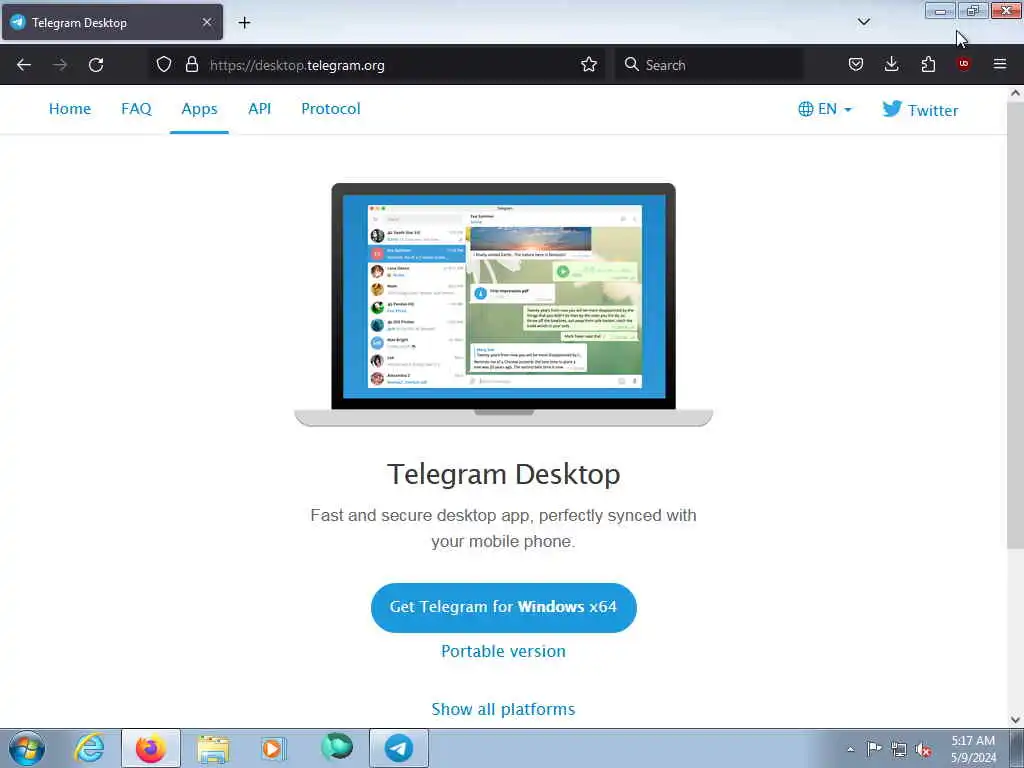Open the Save to Pocket icon
This screenshot has height=768, width=1024.
[x=856, y=64]
